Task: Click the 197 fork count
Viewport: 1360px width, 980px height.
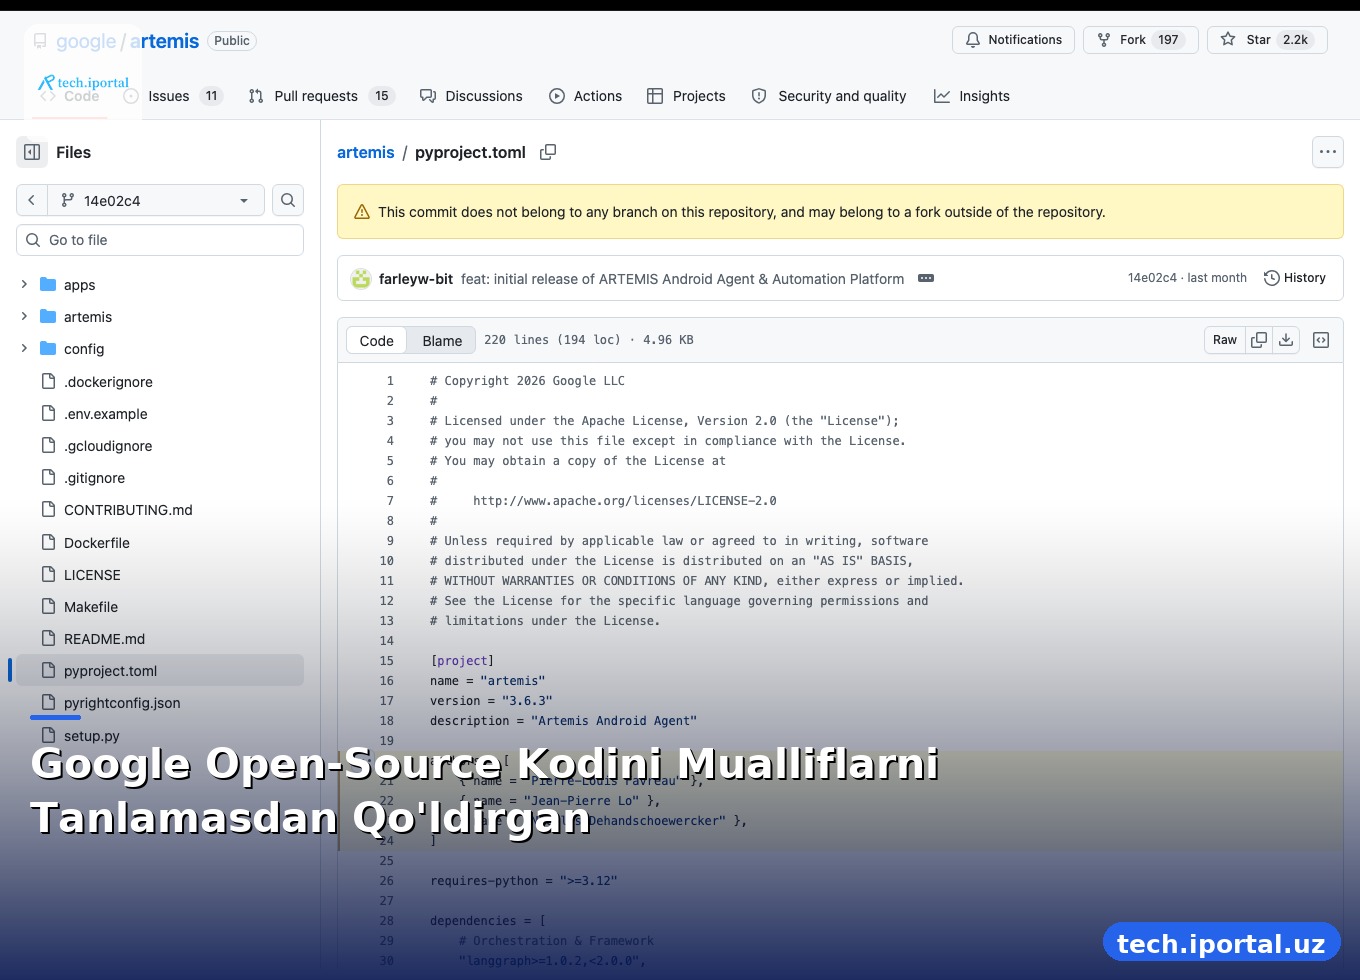Action: pyautogui.click(x=1168, y=40)
